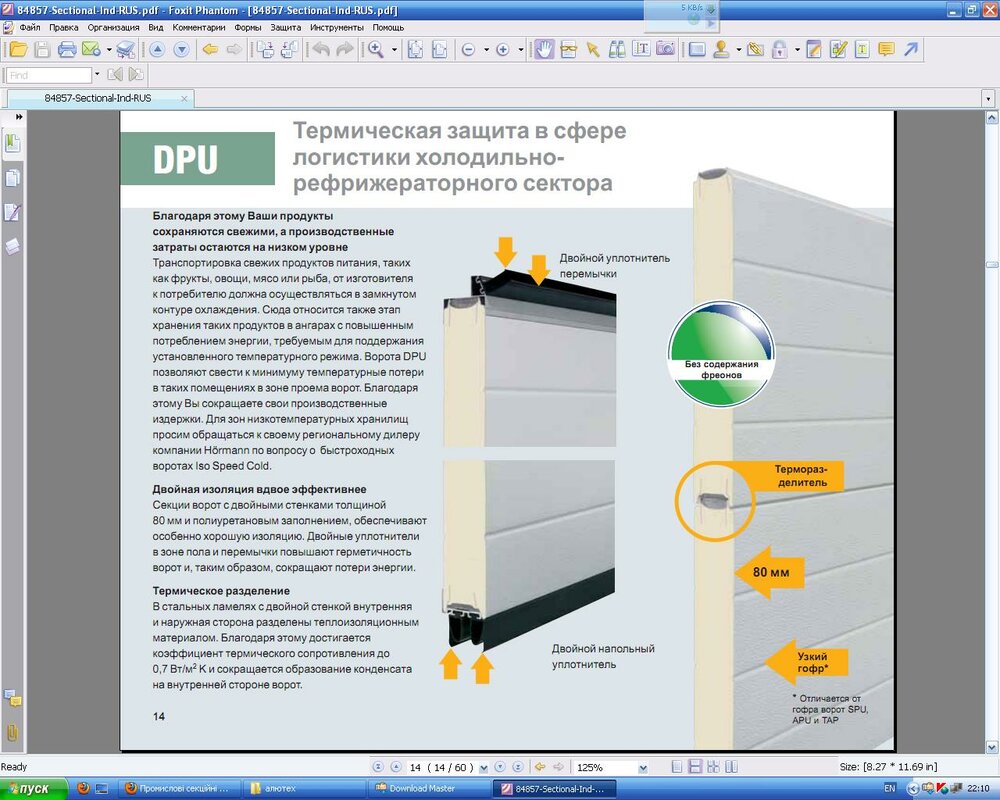Add a yellow note comment
Image resolution: width=1000 pixels, height=800 pixels.
[886, 49]
